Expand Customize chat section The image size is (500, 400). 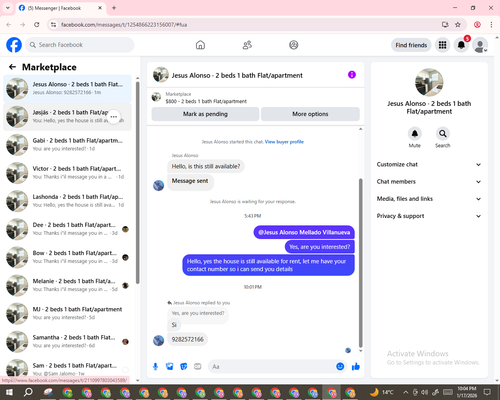click(x=429, y=164)
